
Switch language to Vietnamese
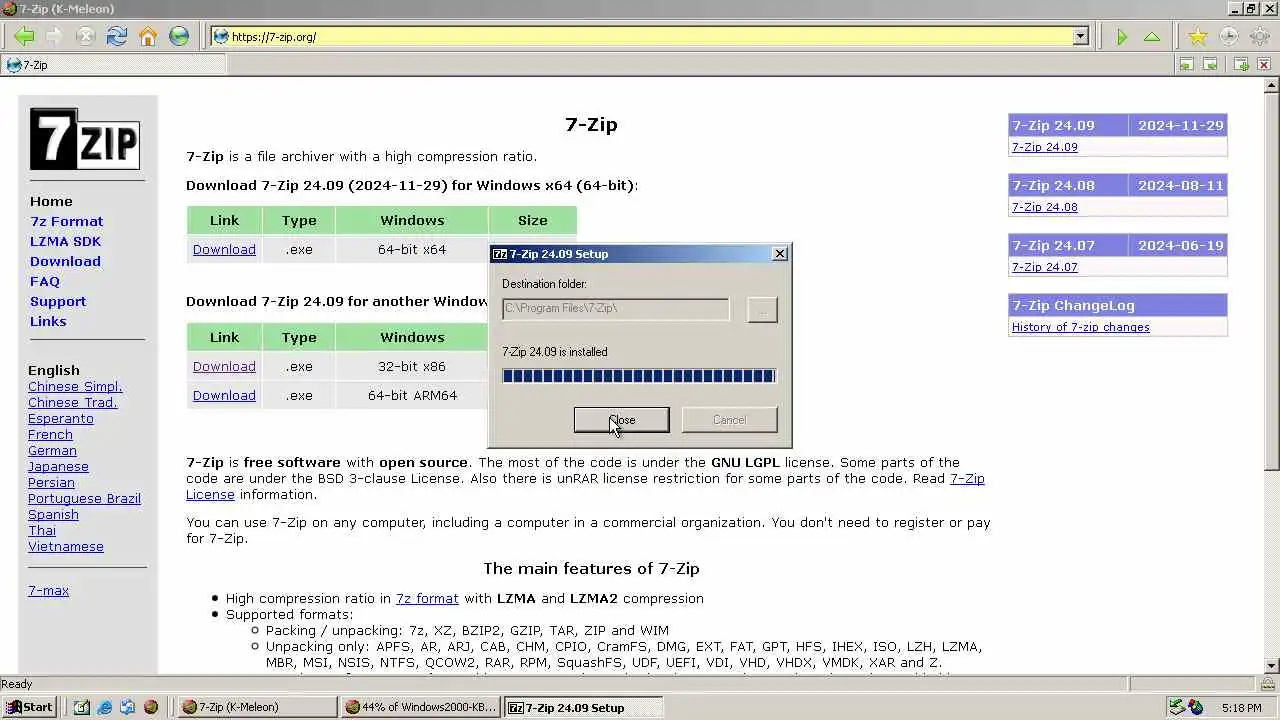[66, 546]
